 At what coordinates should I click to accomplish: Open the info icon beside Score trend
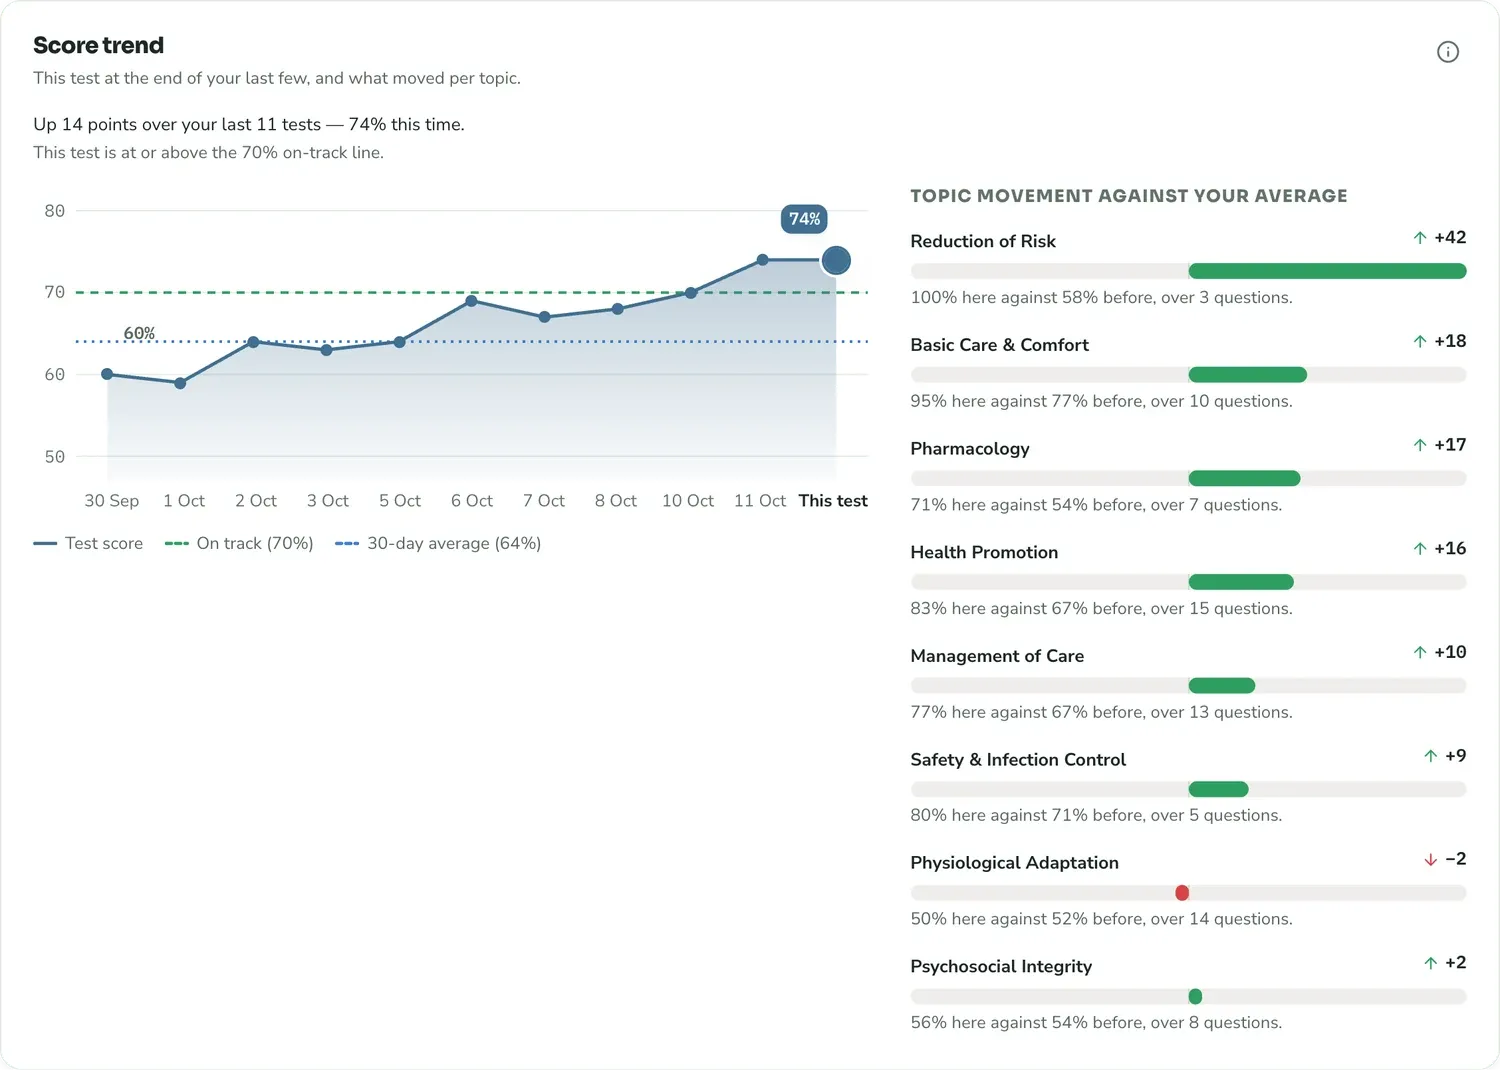[1447, 52]
